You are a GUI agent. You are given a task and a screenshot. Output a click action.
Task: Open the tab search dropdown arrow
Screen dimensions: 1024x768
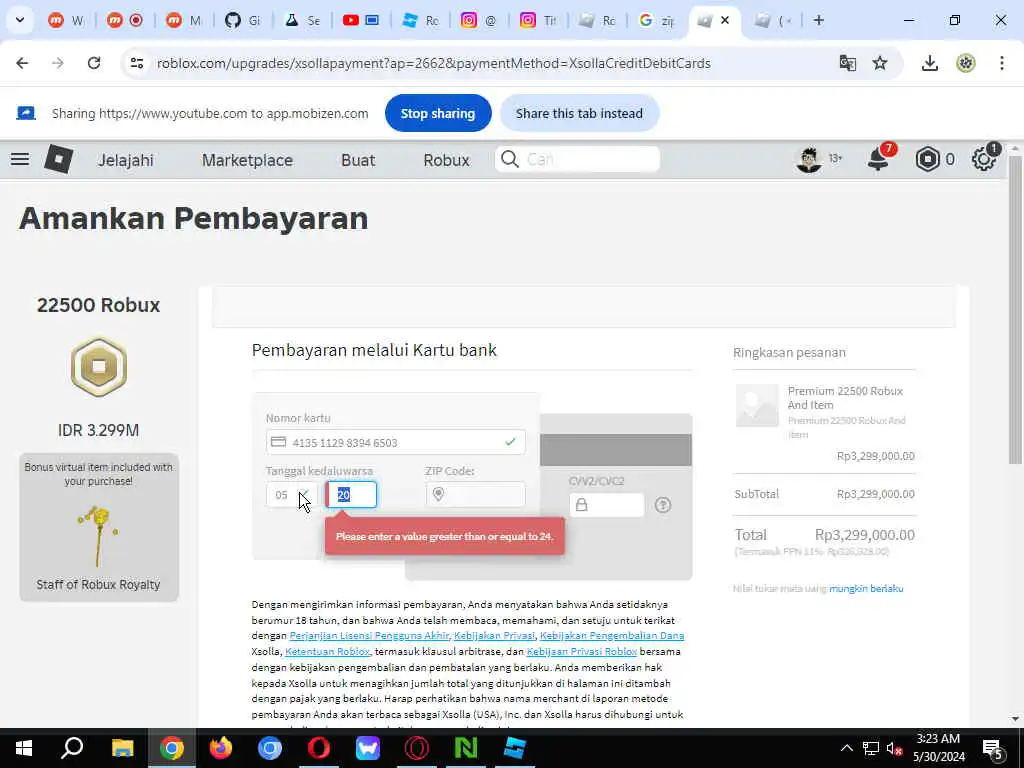pos(20,20)
